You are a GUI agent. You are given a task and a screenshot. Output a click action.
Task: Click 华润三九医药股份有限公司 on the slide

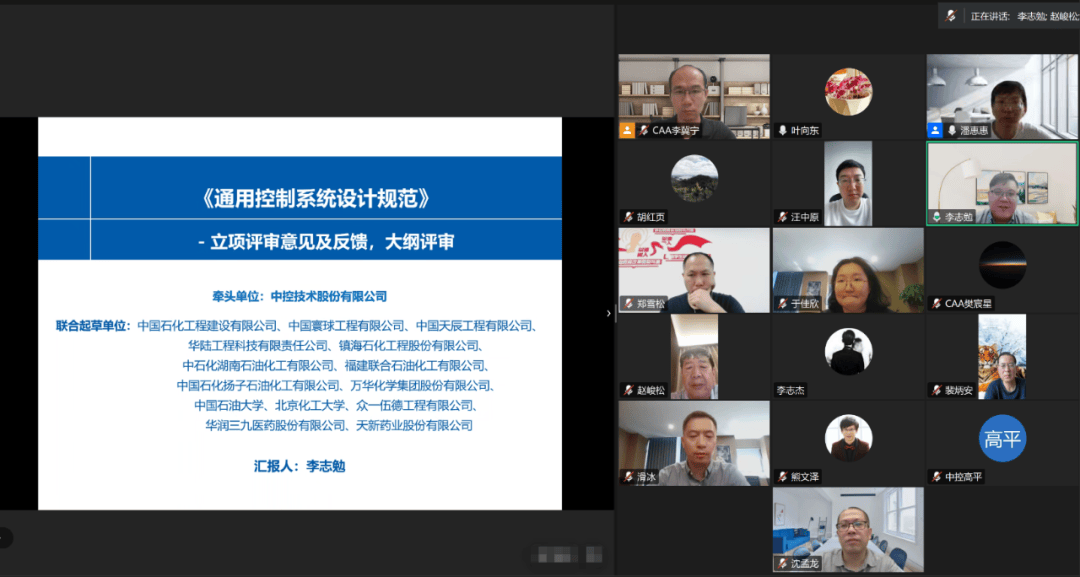click(x=275, y=426)
